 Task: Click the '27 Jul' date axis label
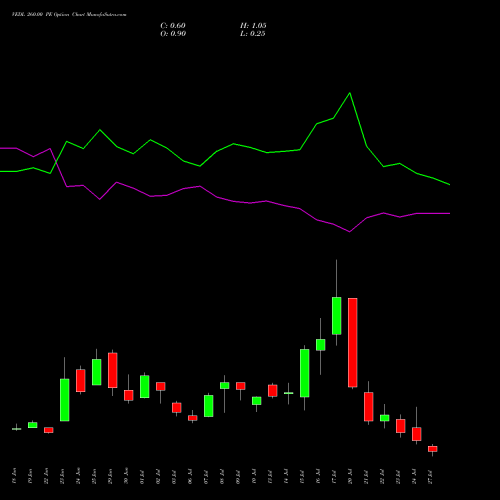430,476
